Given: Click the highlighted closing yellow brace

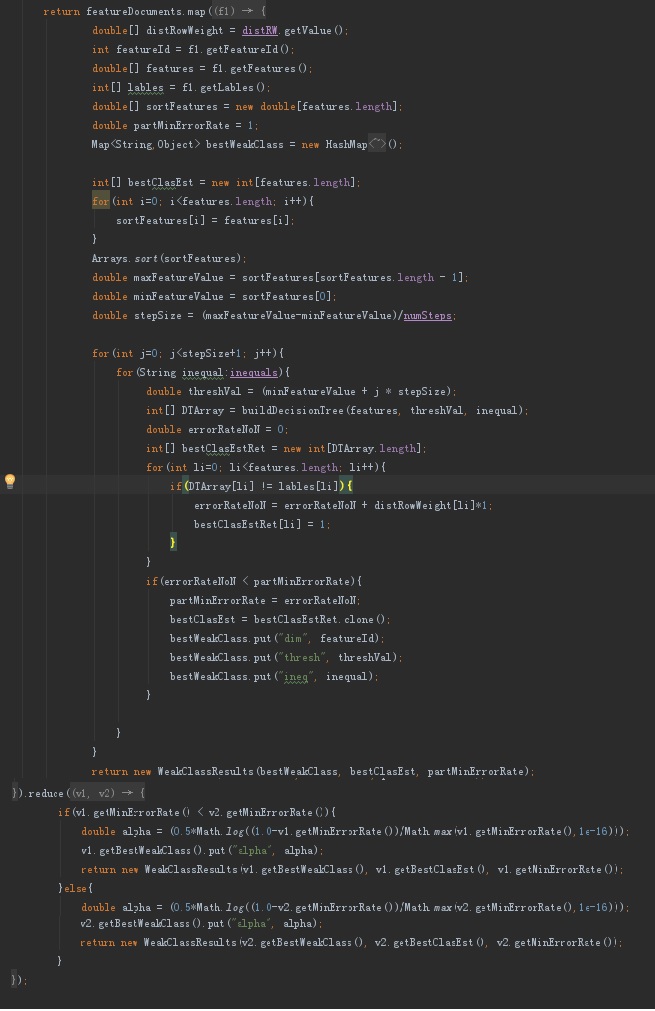Looking at the screenshot, I should tap(173, 542).
